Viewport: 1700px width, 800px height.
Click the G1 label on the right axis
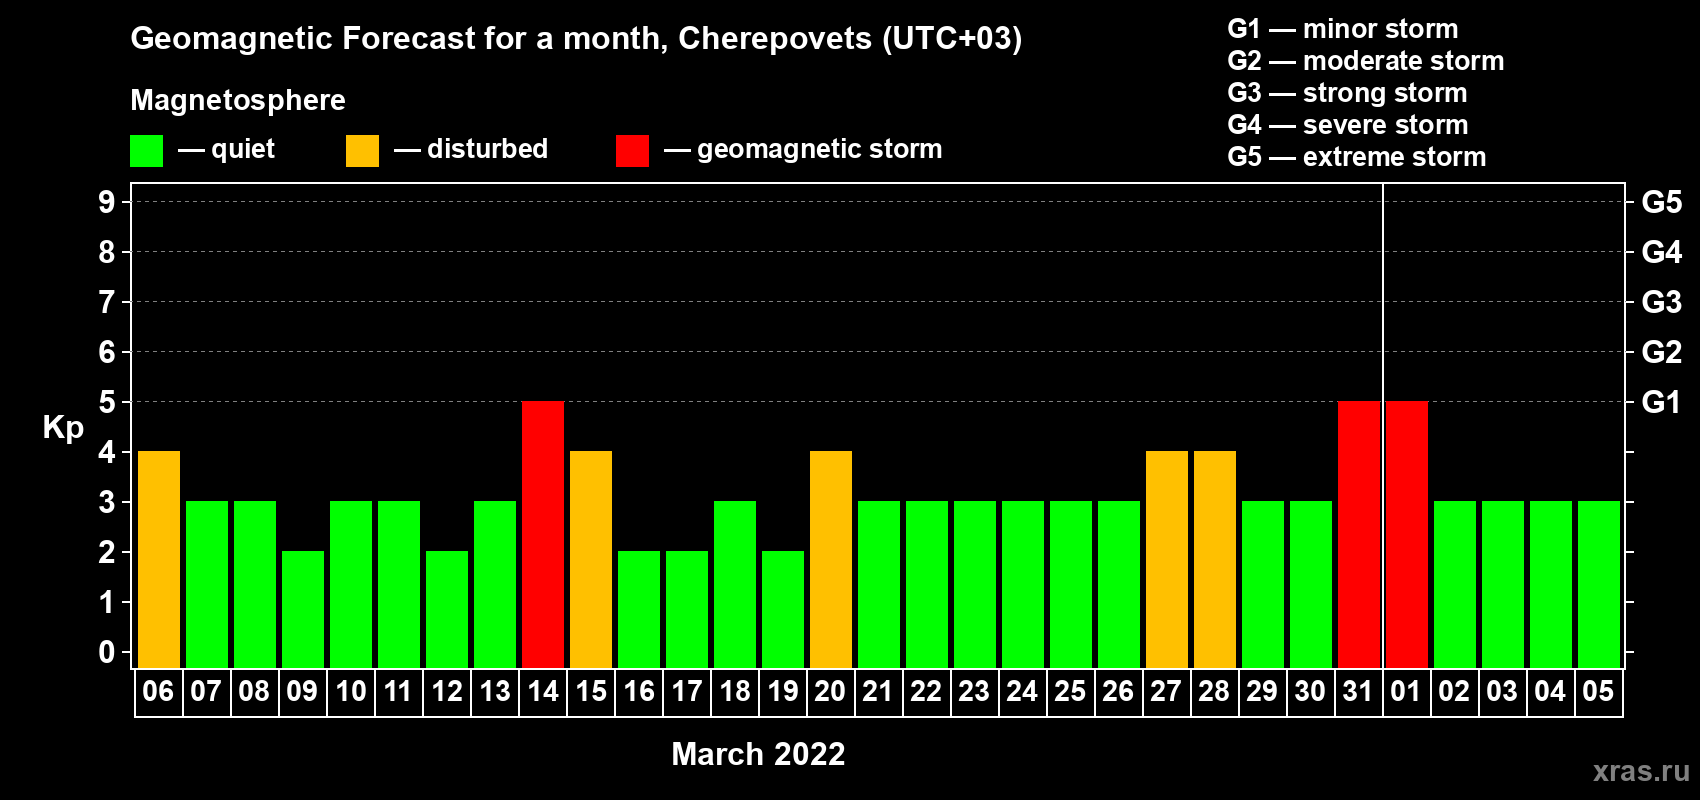click(x=1661, y=402)
